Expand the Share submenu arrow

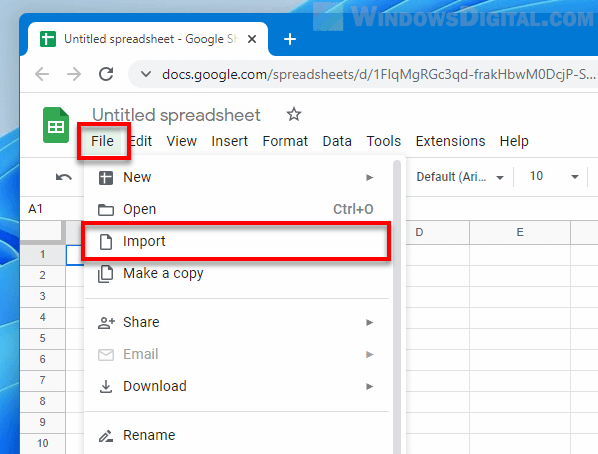point(369,322)
